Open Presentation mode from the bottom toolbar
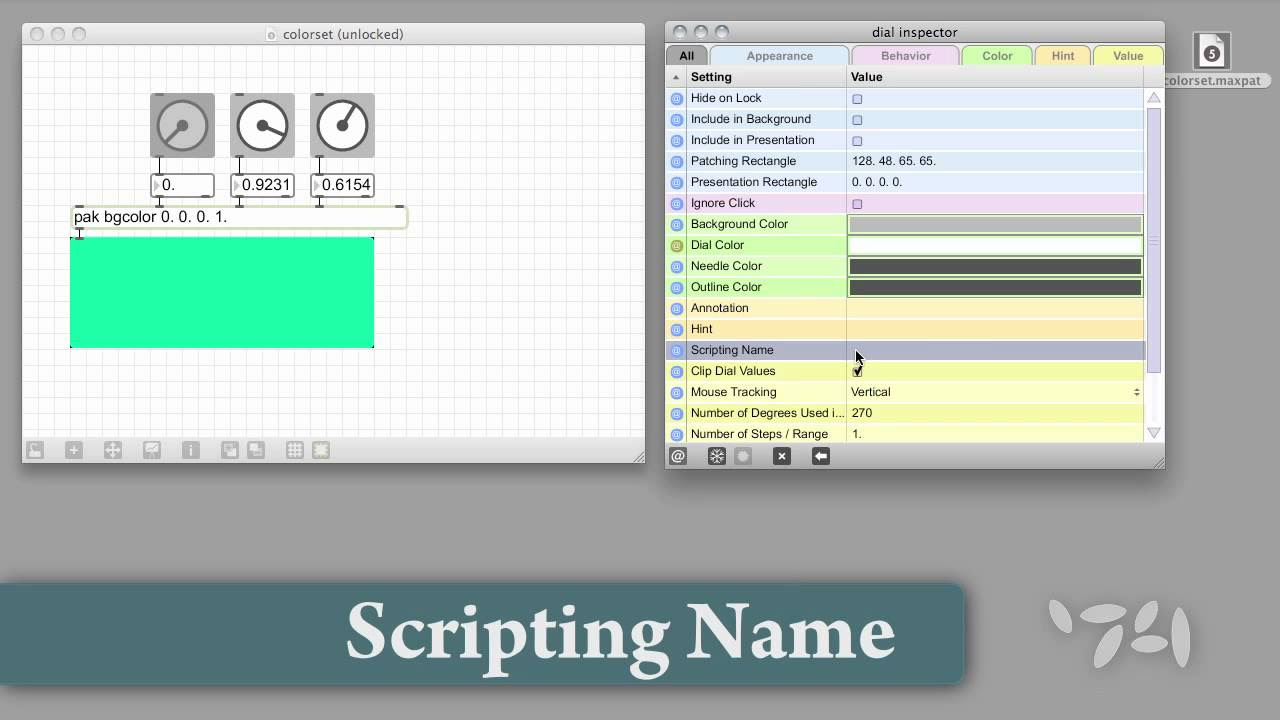Image resolution: width=1280 pixels, height=720 pixels. pos(152,450)
